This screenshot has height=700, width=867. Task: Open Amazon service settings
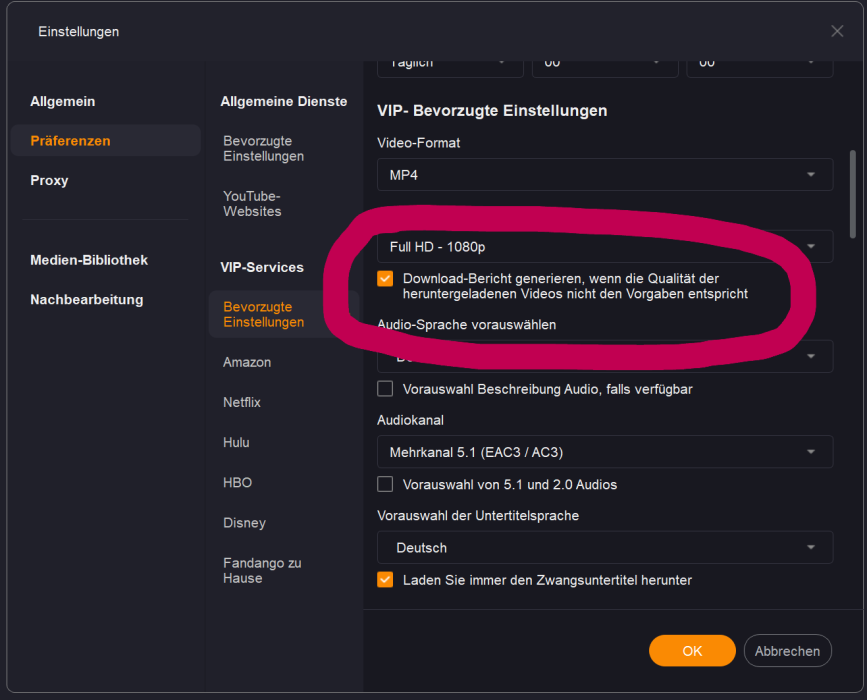(x=247, y=363)
